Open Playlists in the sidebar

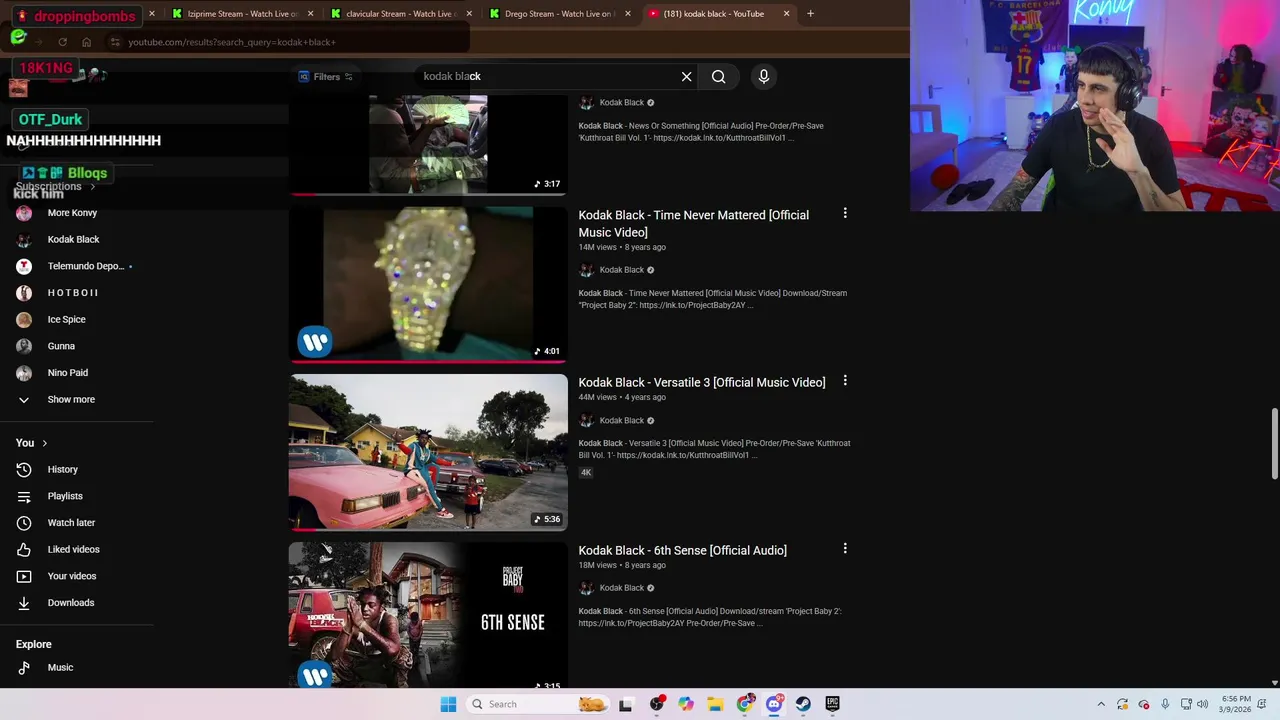(65, 496)
